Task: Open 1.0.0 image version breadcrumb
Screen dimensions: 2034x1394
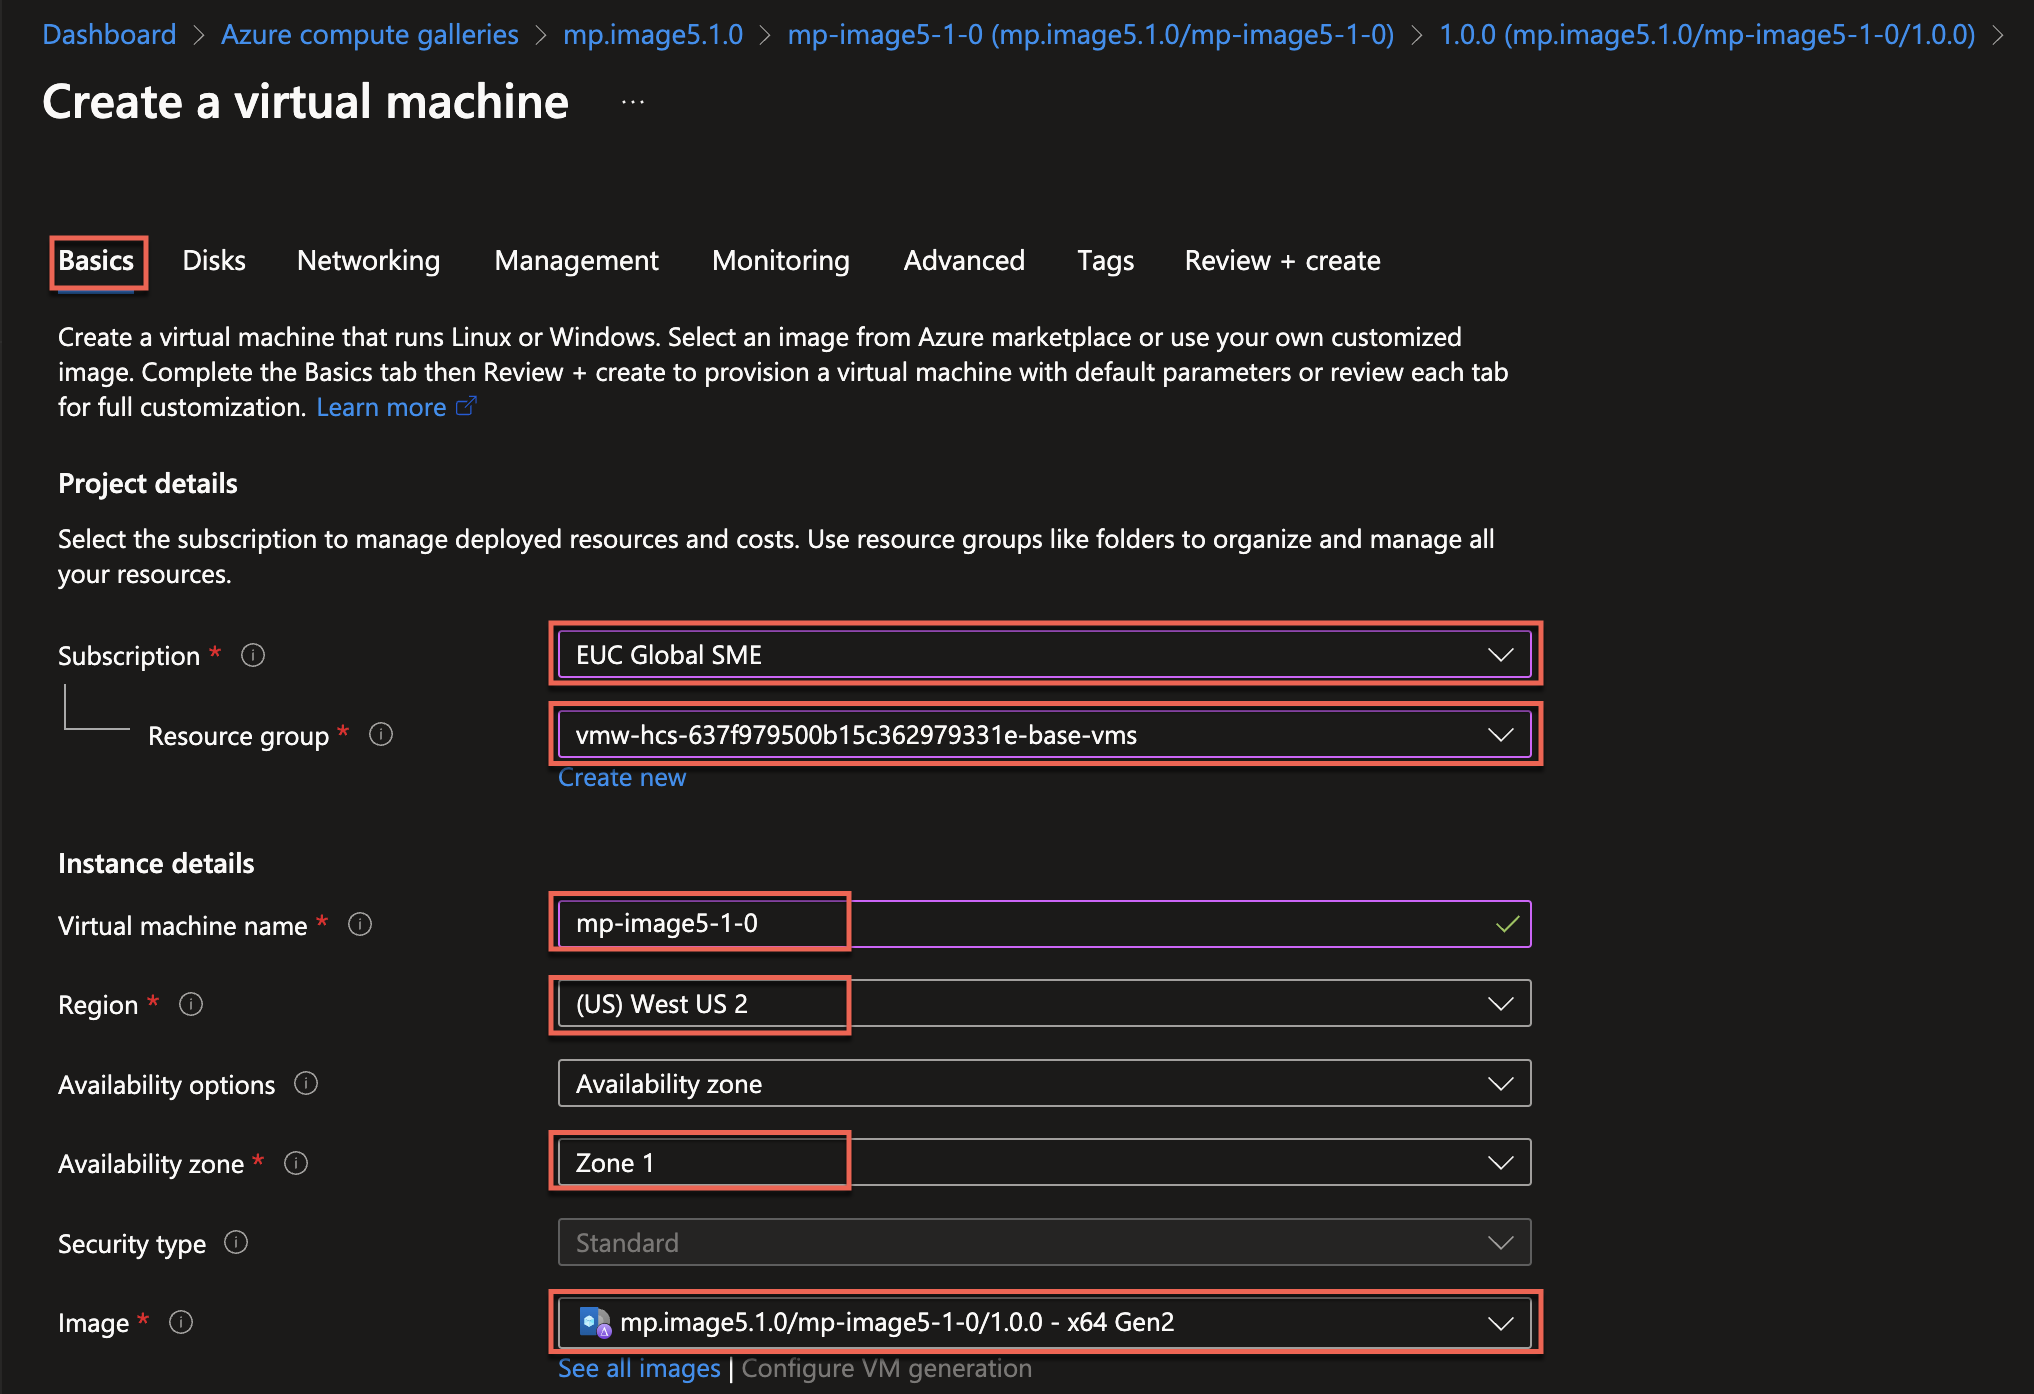Action: [x=1707, y=35]
